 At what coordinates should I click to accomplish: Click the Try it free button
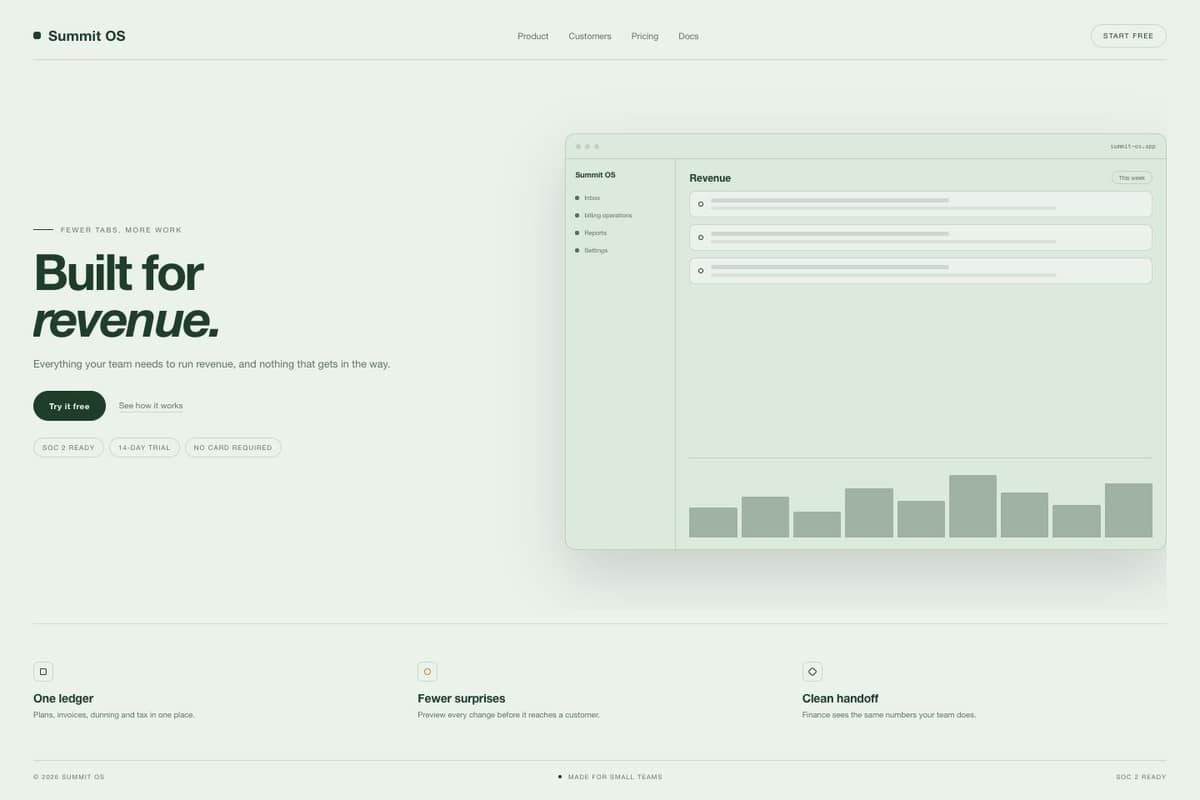(x=69, y=406)
